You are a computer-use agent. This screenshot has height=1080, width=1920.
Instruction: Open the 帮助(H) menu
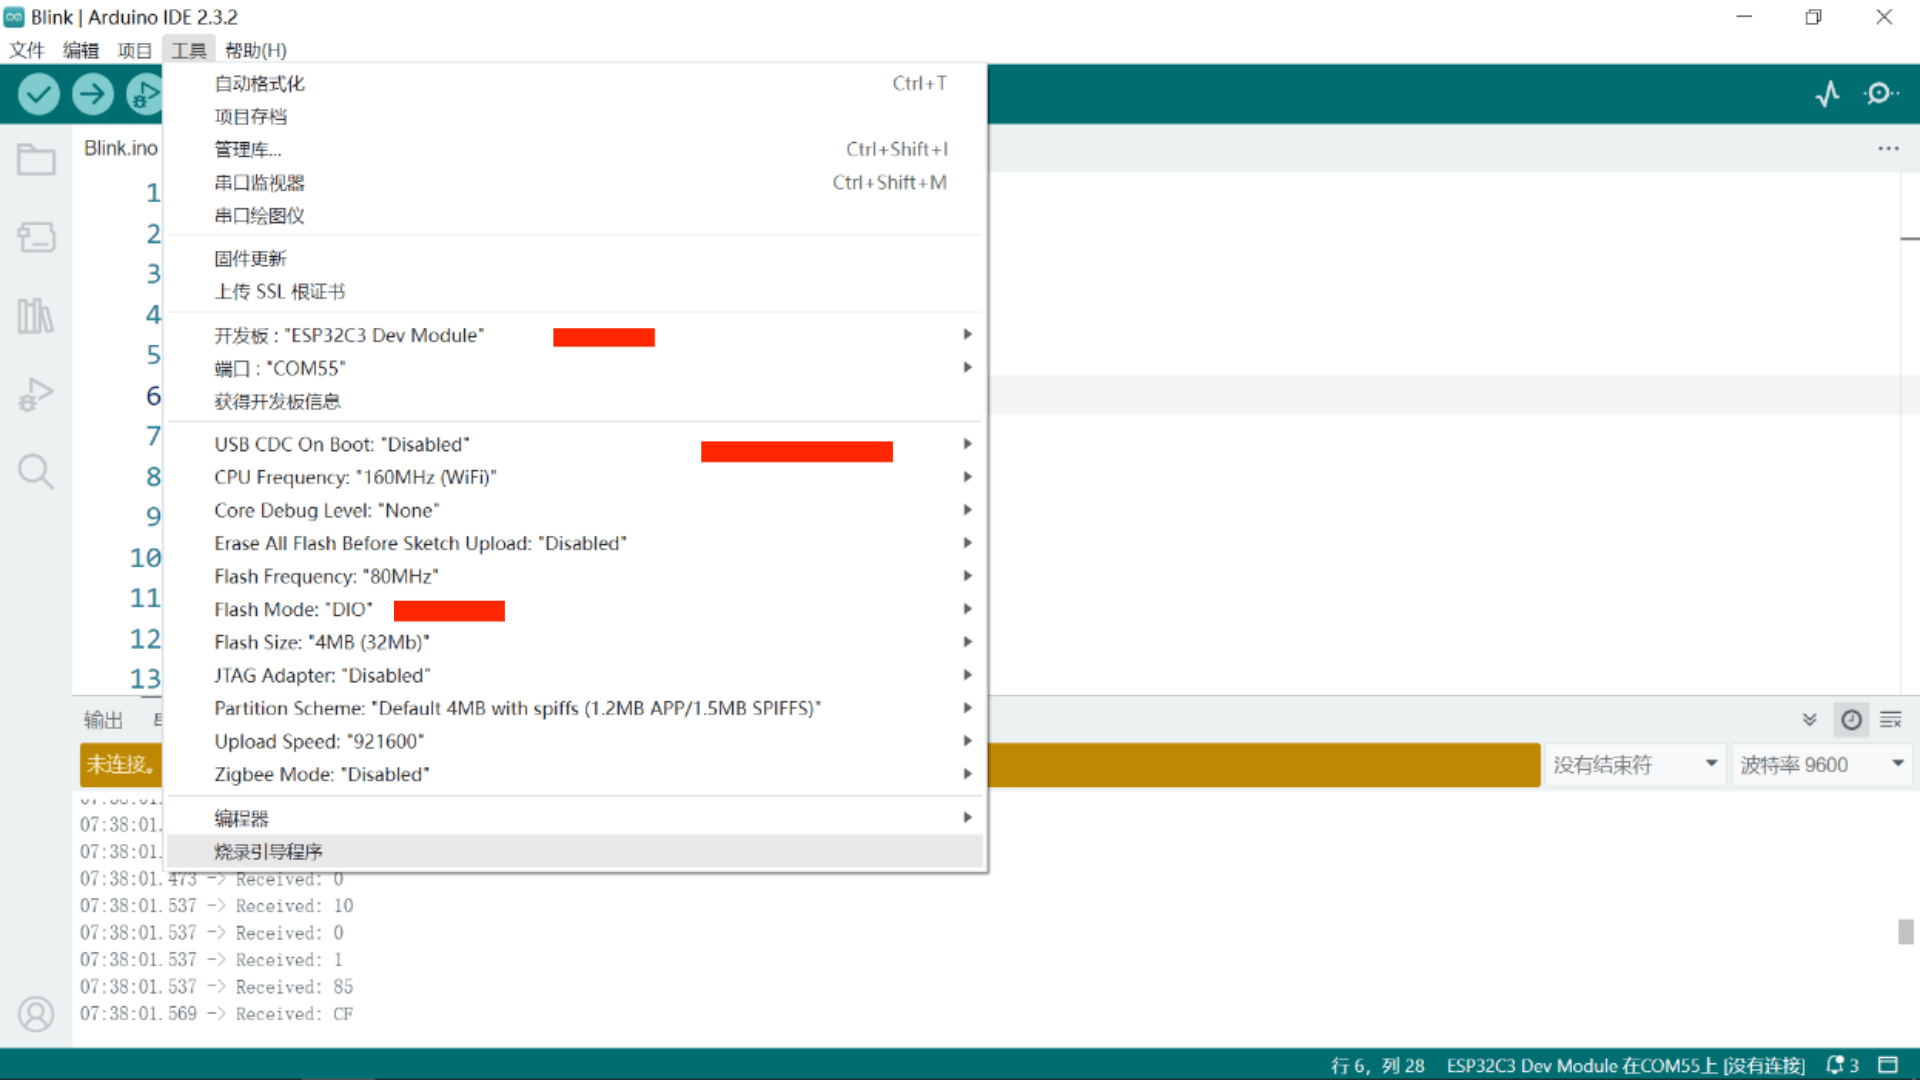click(256, 50)
